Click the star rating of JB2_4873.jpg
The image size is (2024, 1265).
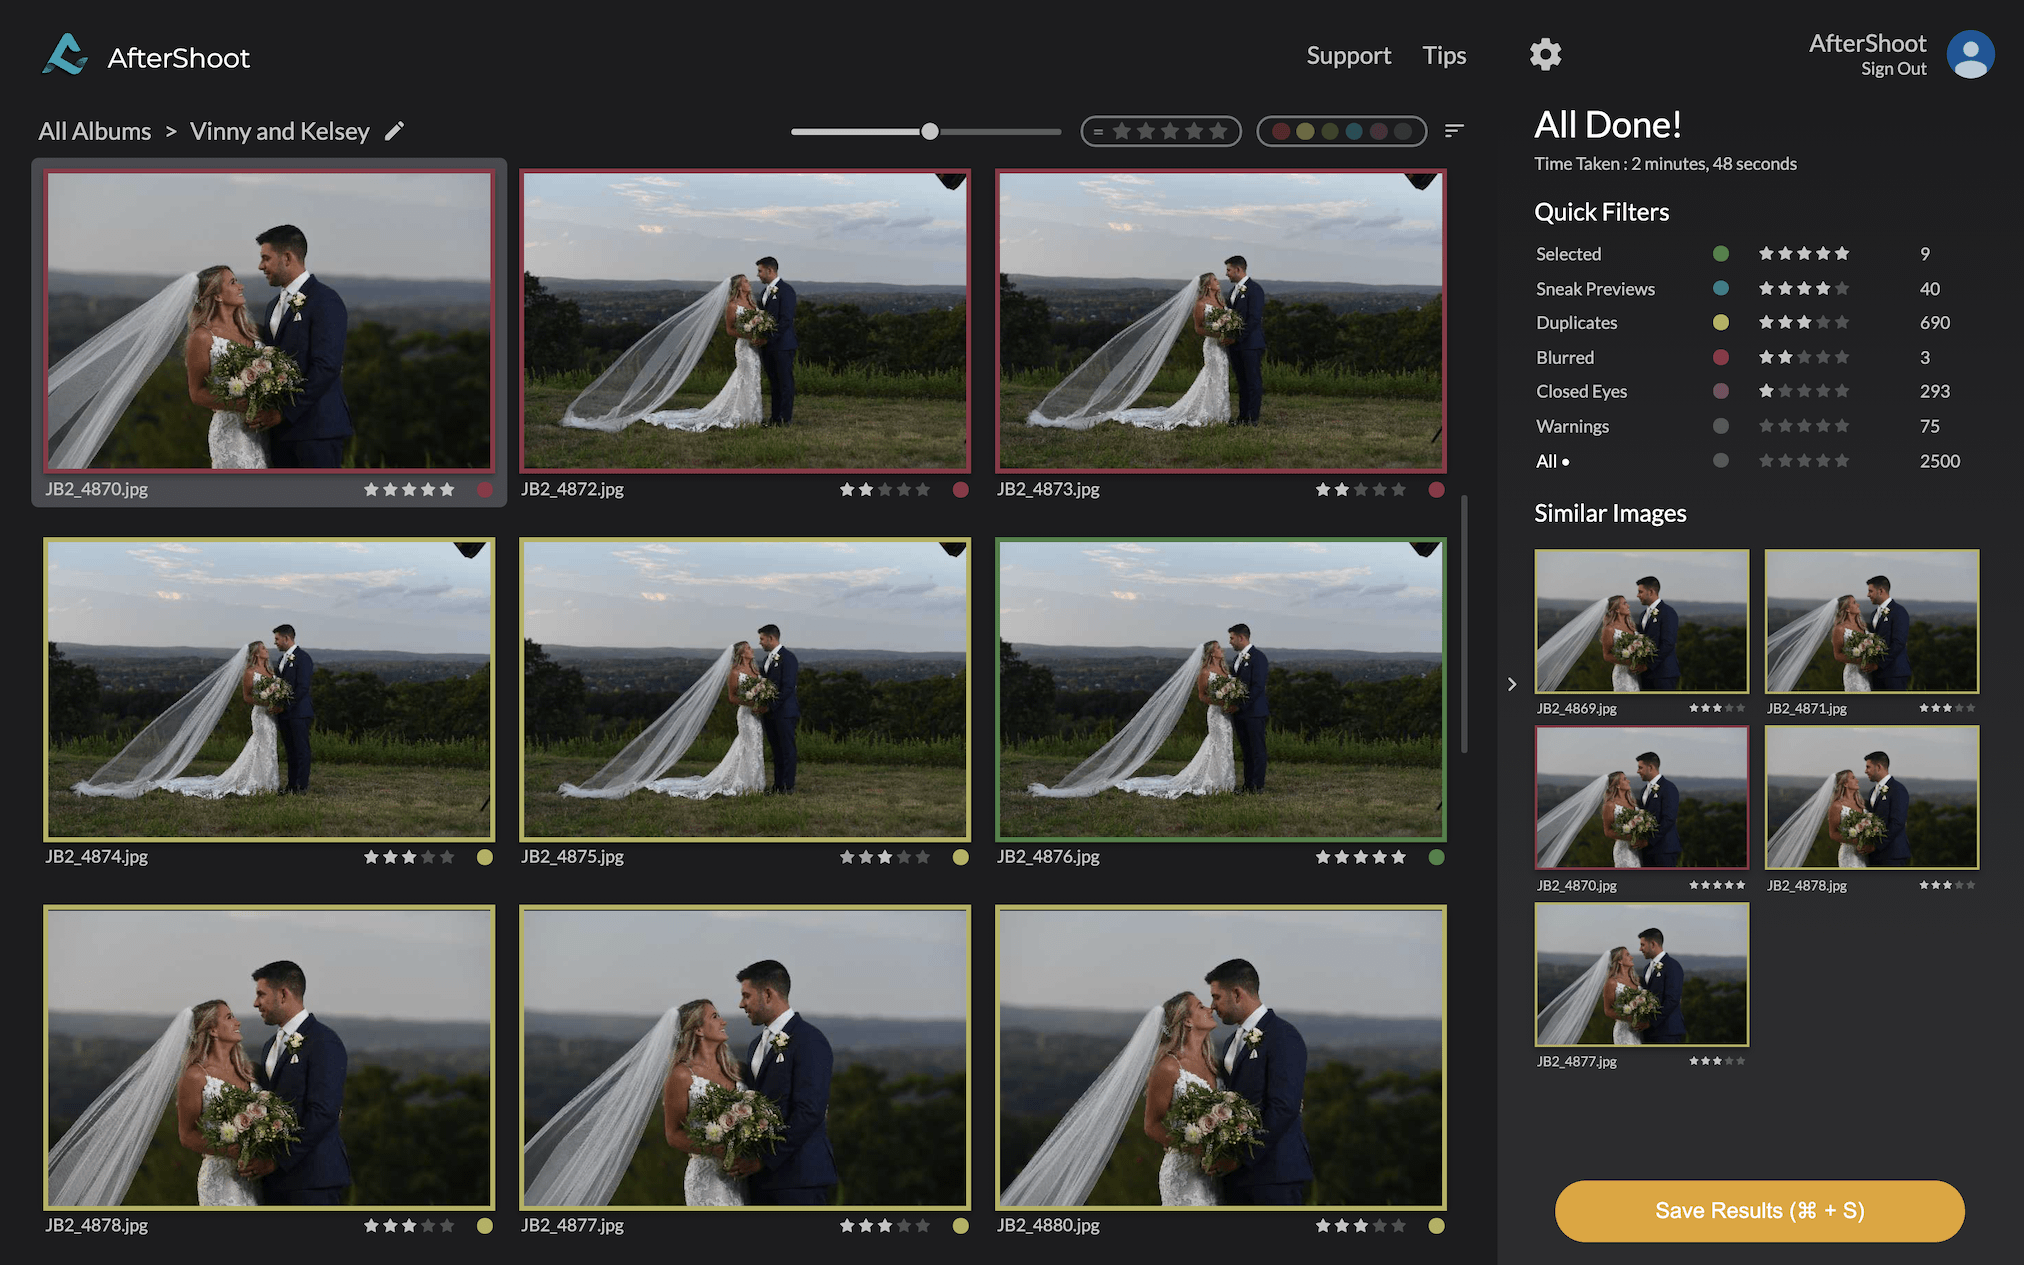(1361, 490)
